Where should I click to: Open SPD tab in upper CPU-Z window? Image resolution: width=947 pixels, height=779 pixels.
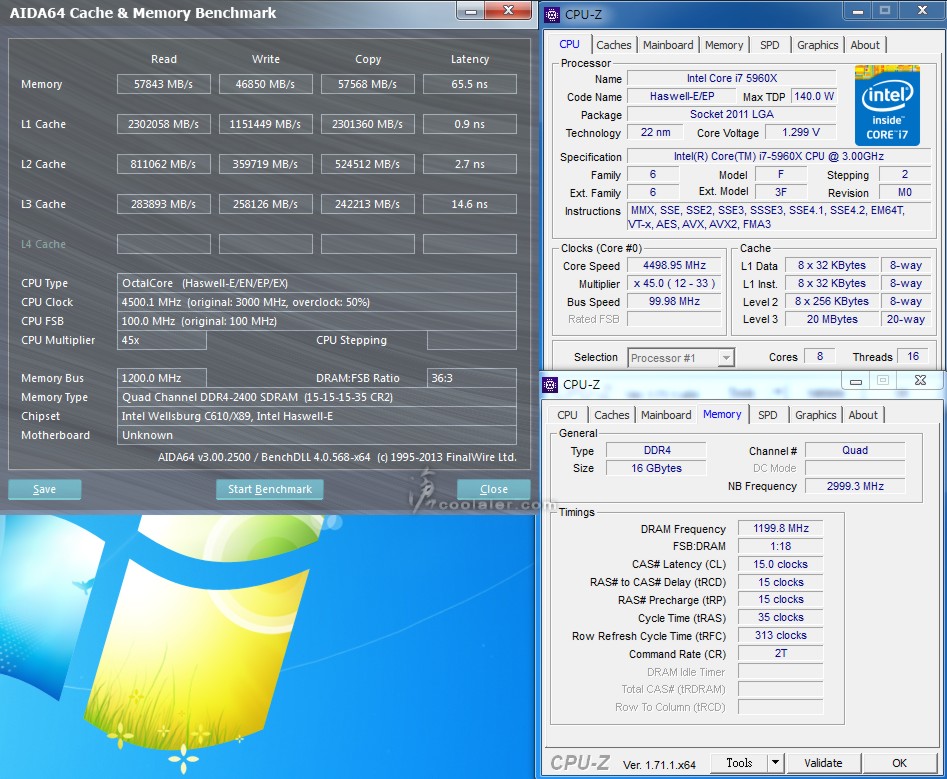[x=769, y=45]
